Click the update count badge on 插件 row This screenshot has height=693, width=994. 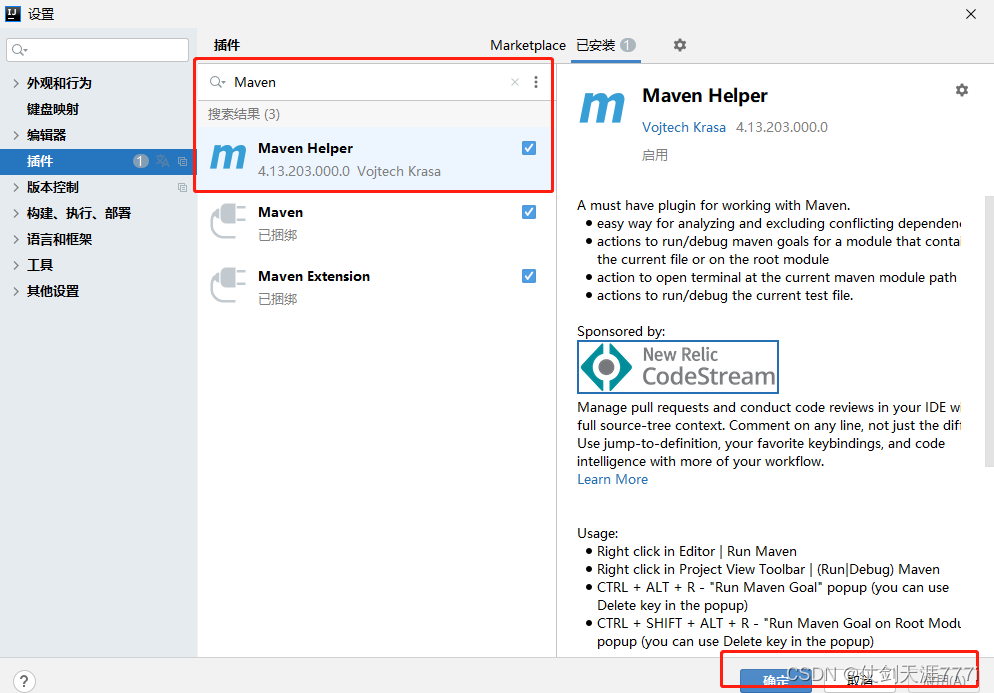click(x=141, y=161)
